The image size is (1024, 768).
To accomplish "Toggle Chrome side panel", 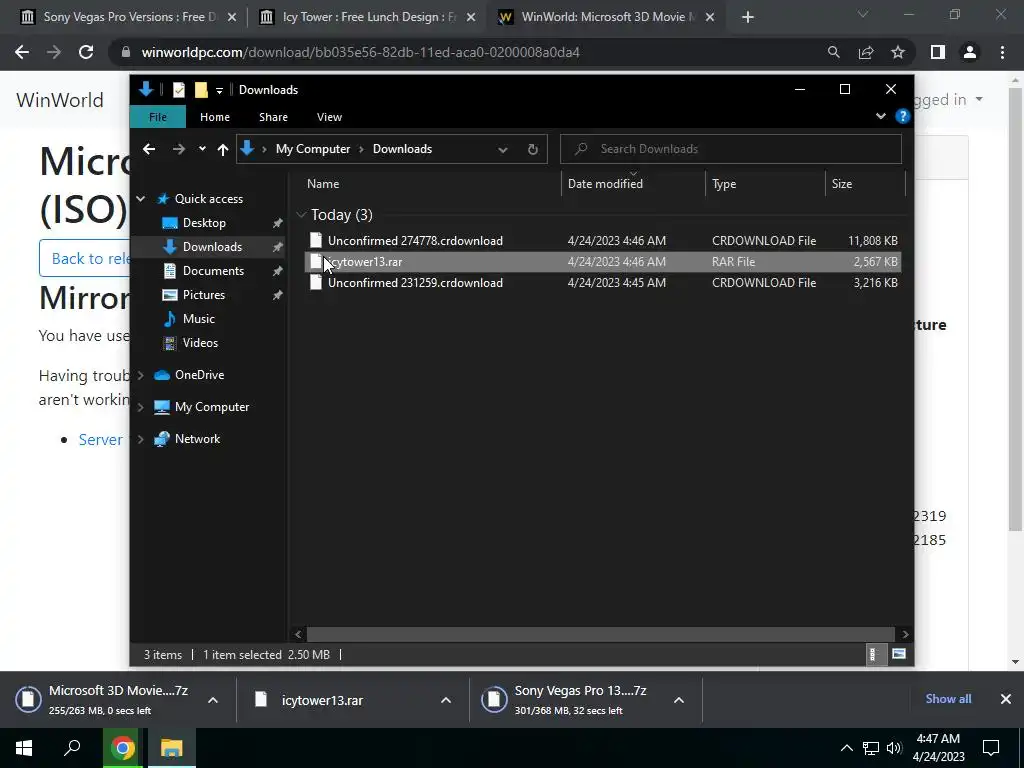I will pyautogui.click(x=938, y=52).
